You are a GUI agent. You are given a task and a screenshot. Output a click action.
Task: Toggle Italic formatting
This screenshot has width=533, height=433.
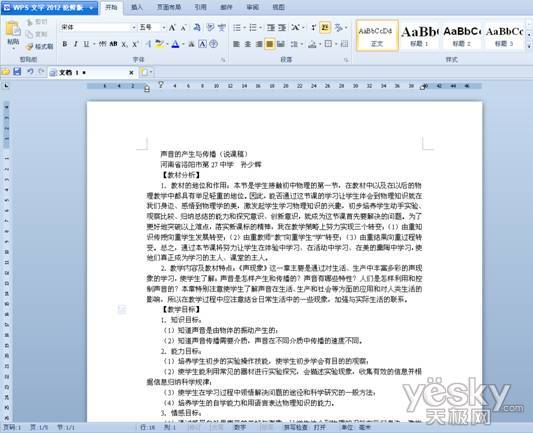coord(75,44)
